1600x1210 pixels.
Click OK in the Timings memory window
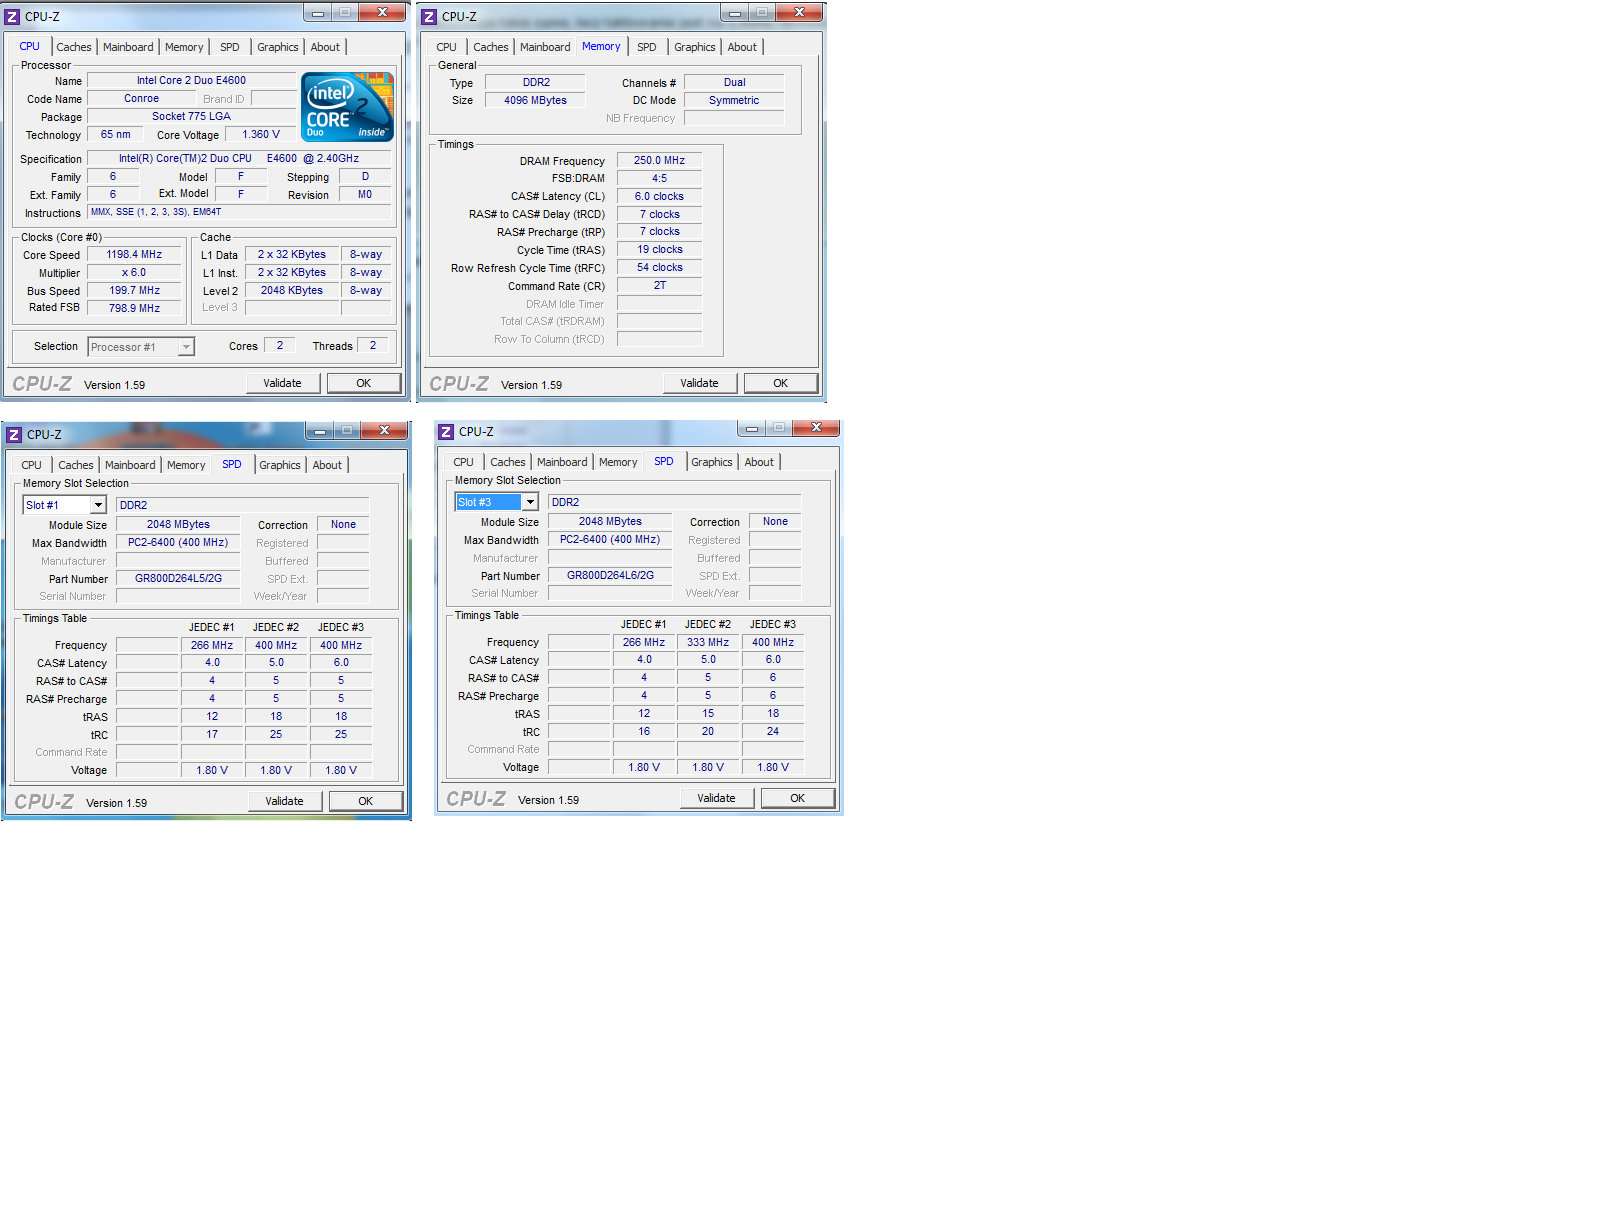(x=781, y=383)
